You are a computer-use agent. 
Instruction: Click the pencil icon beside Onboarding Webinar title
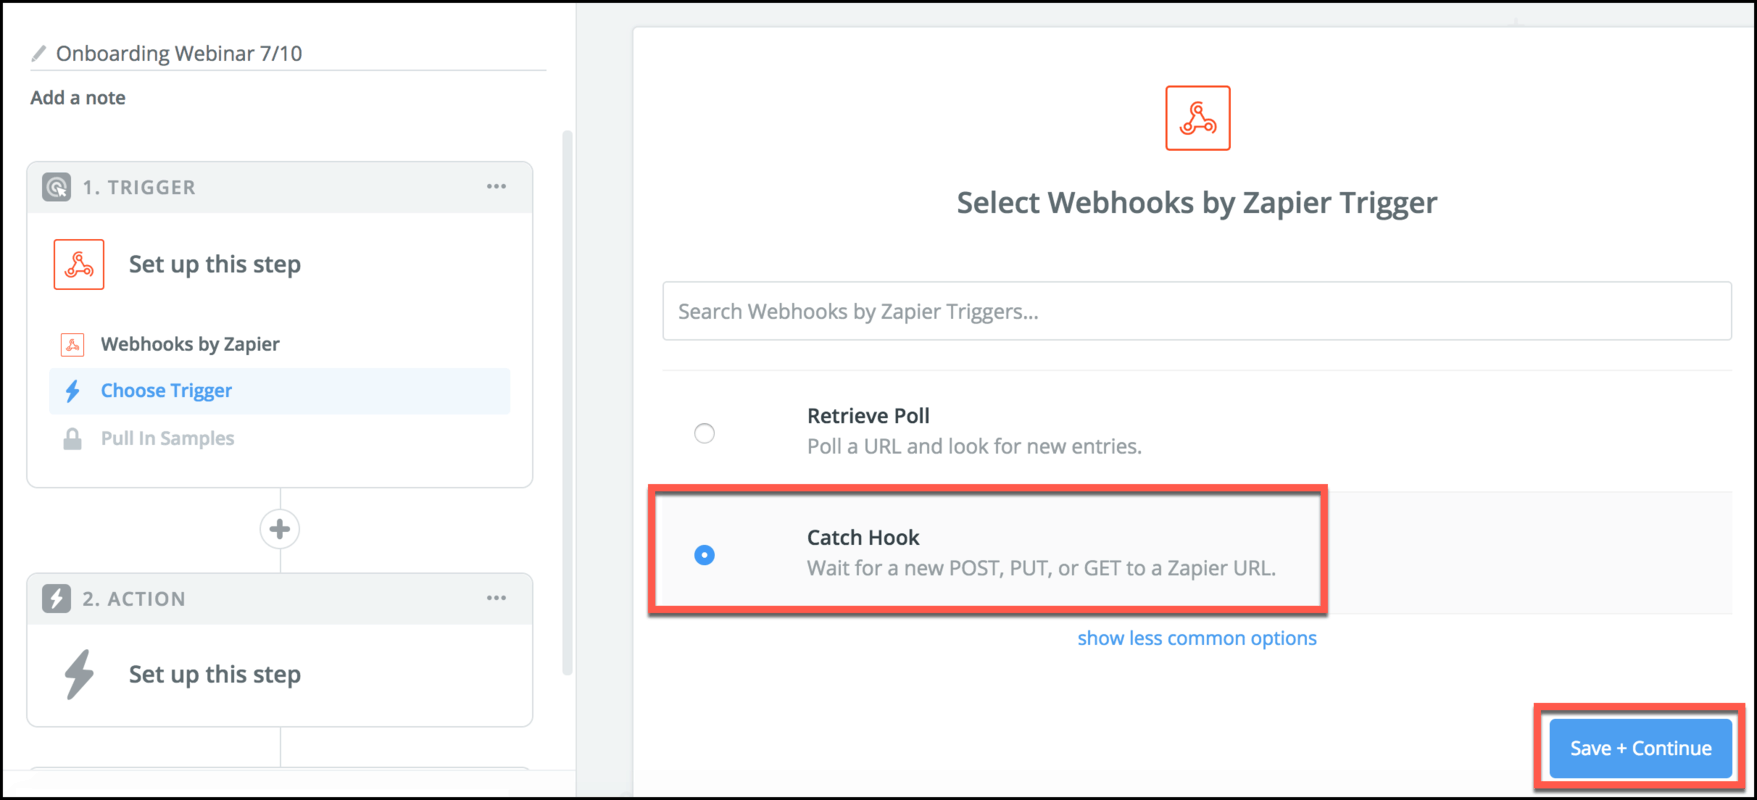[x=39, y=53]
